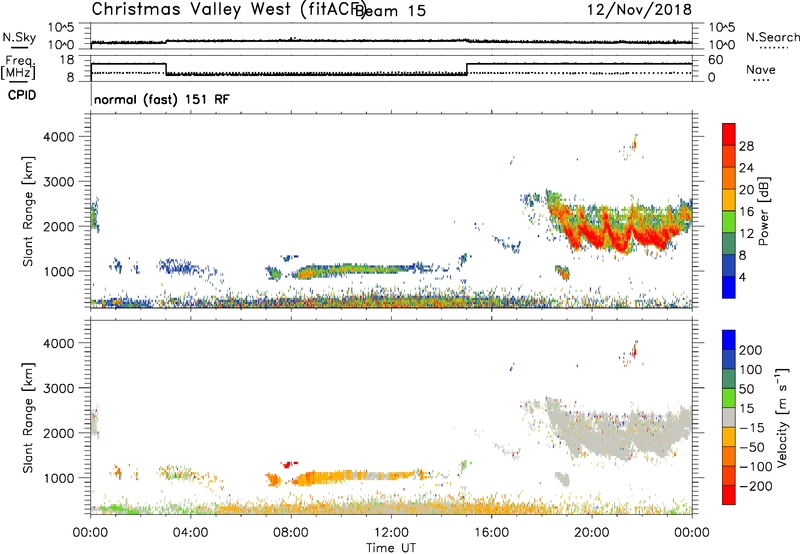Click the "3000" tick of the velocity panel
Image resolution: width=800 pixels, height=554 pixels.
58,388
